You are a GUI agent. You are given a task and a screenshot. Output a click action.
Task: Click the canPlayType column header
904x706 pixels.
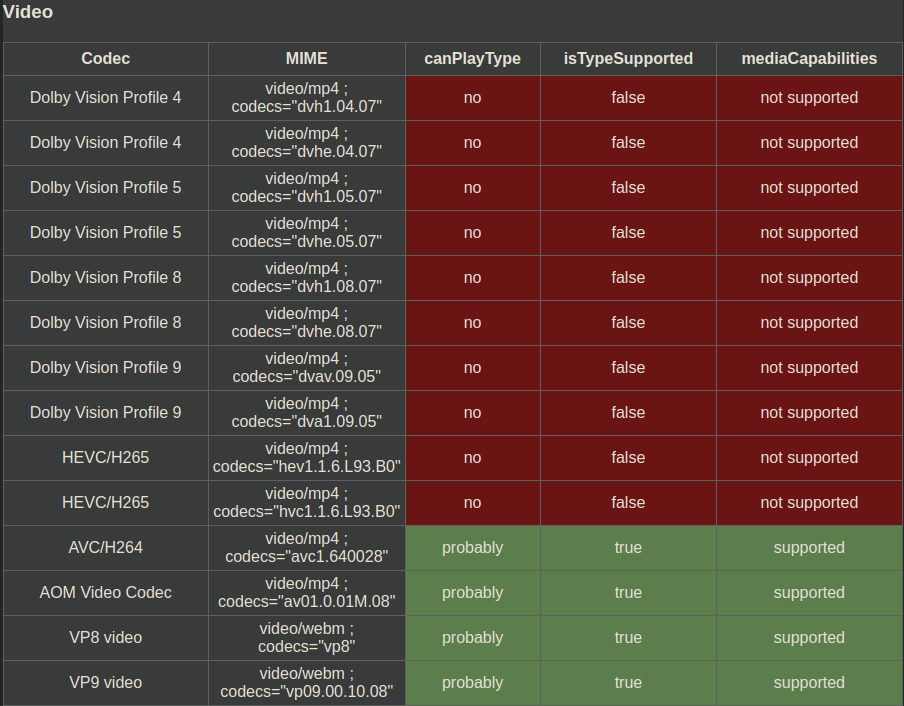click(x=473, y=58)
